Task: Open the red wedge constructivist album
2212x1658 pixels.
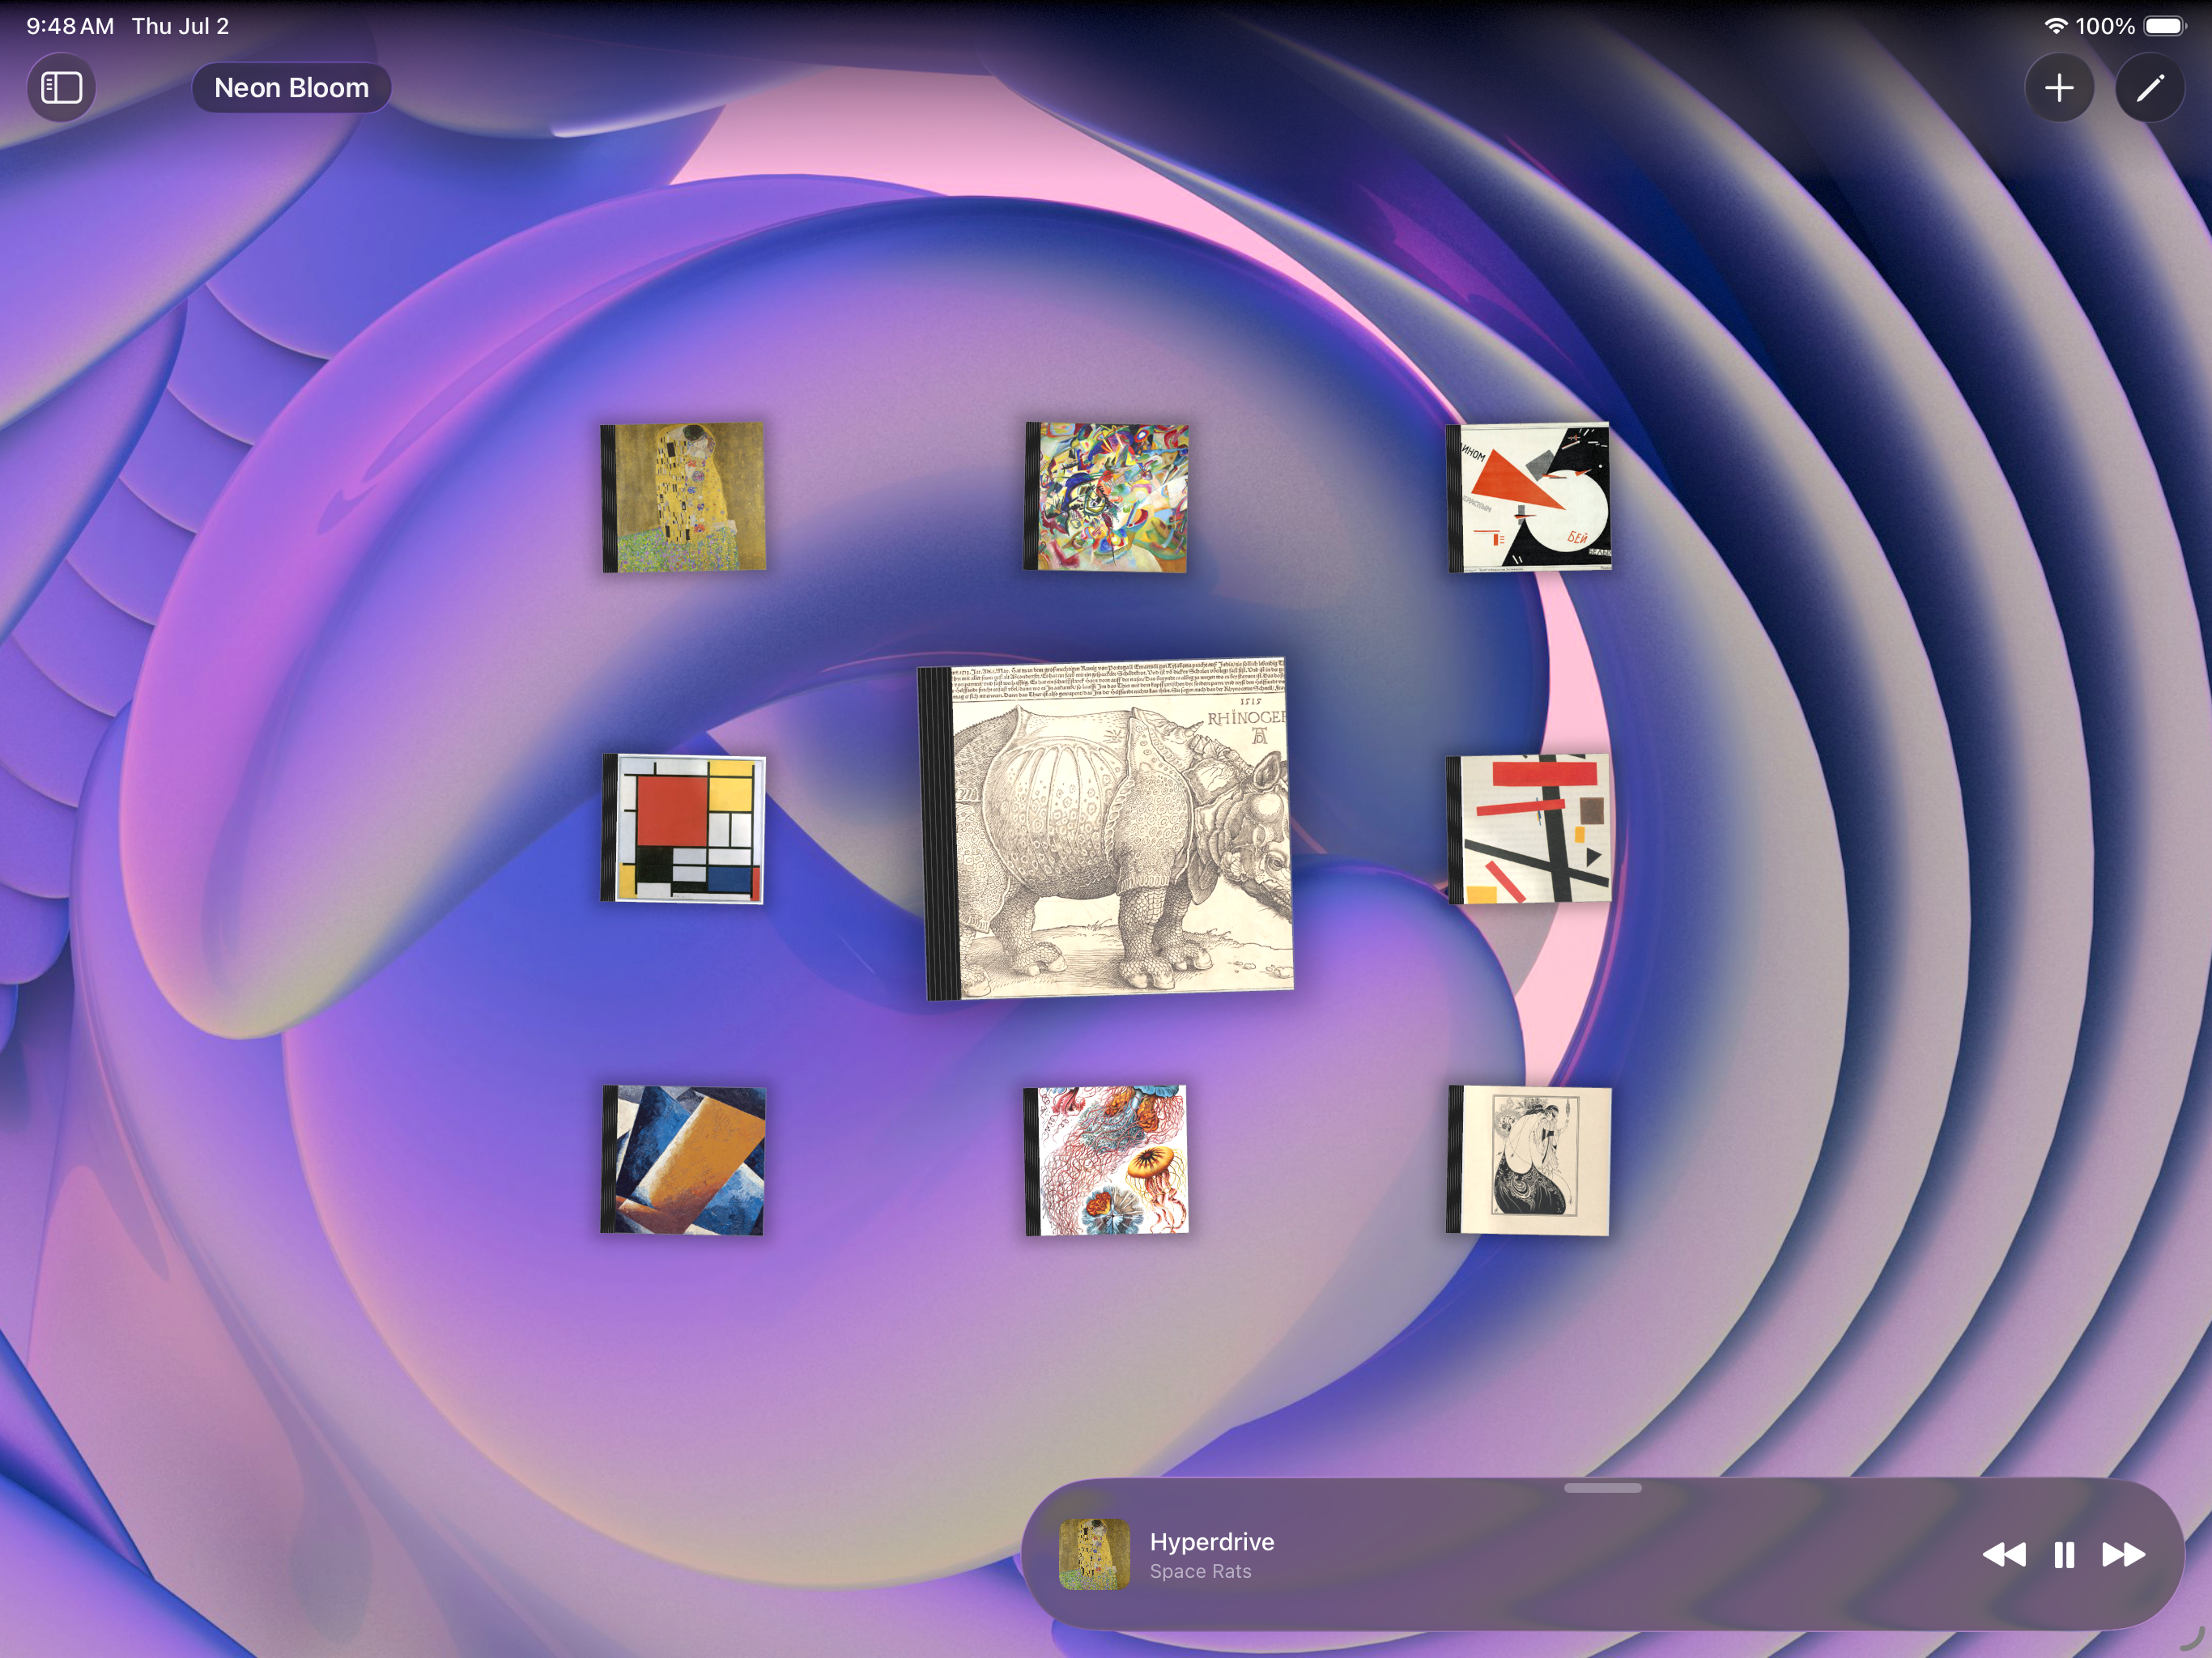Action: (x=1529, y=497)
